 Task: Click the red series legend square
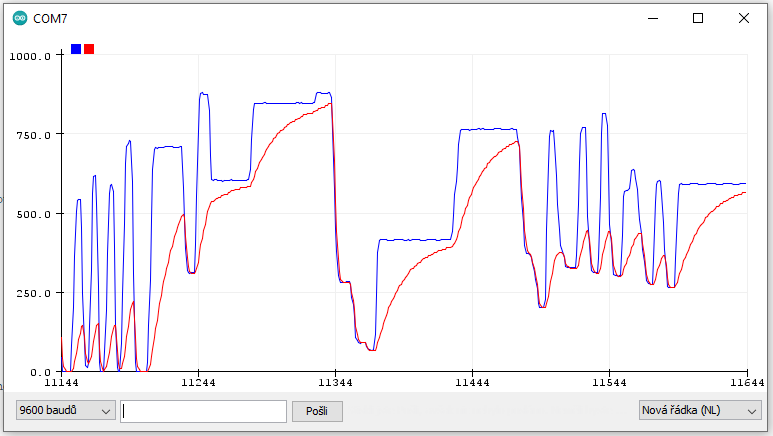[89, 49]
